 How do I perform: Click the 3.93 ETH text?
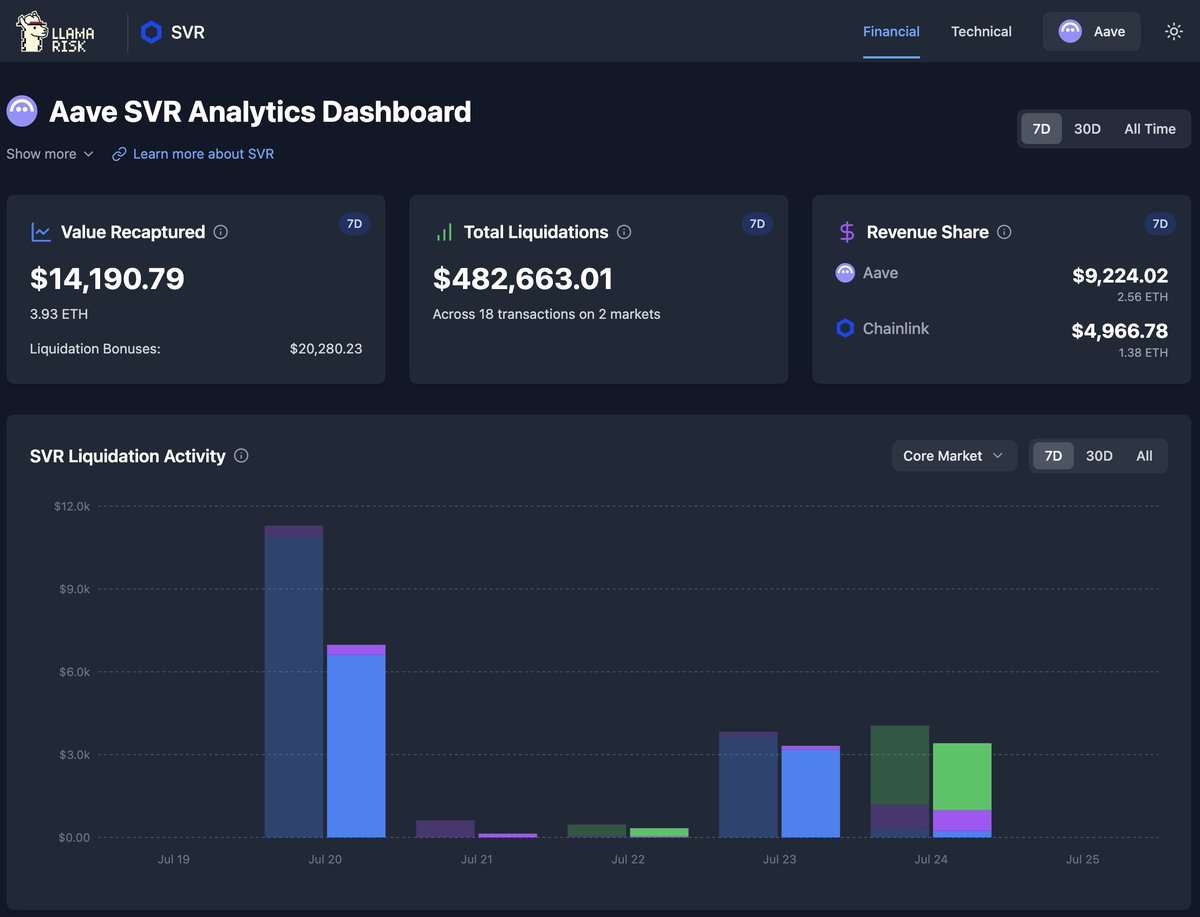(x=59, y=314)
